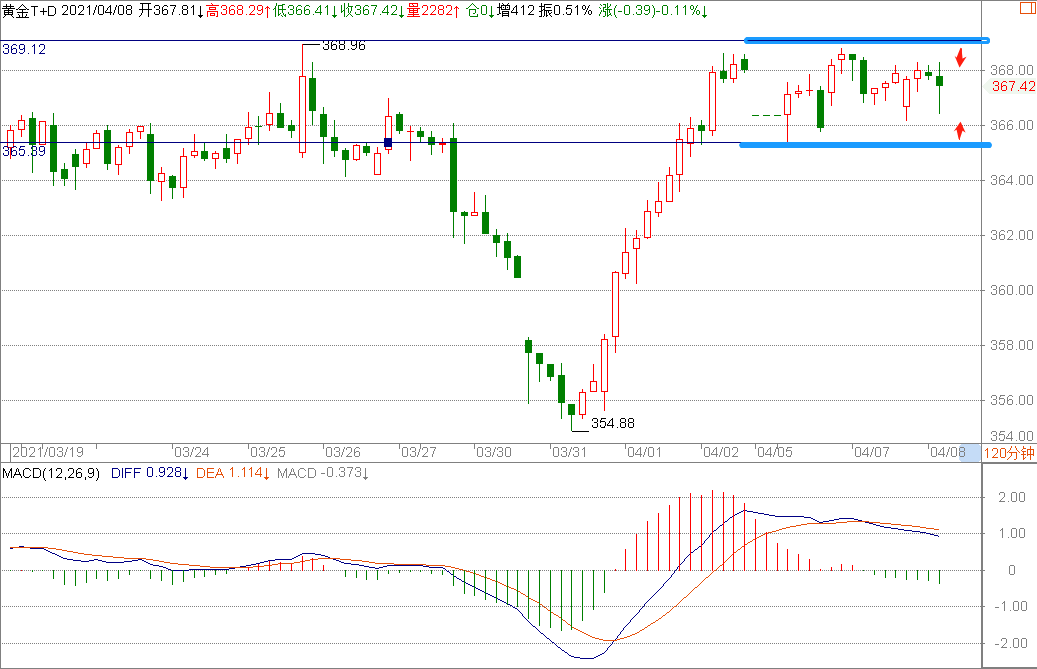Screen dimensions: 1037x669
Task: Click the change value 涨(-0.39)-0.11%
Action: click(x=653, y=11)
